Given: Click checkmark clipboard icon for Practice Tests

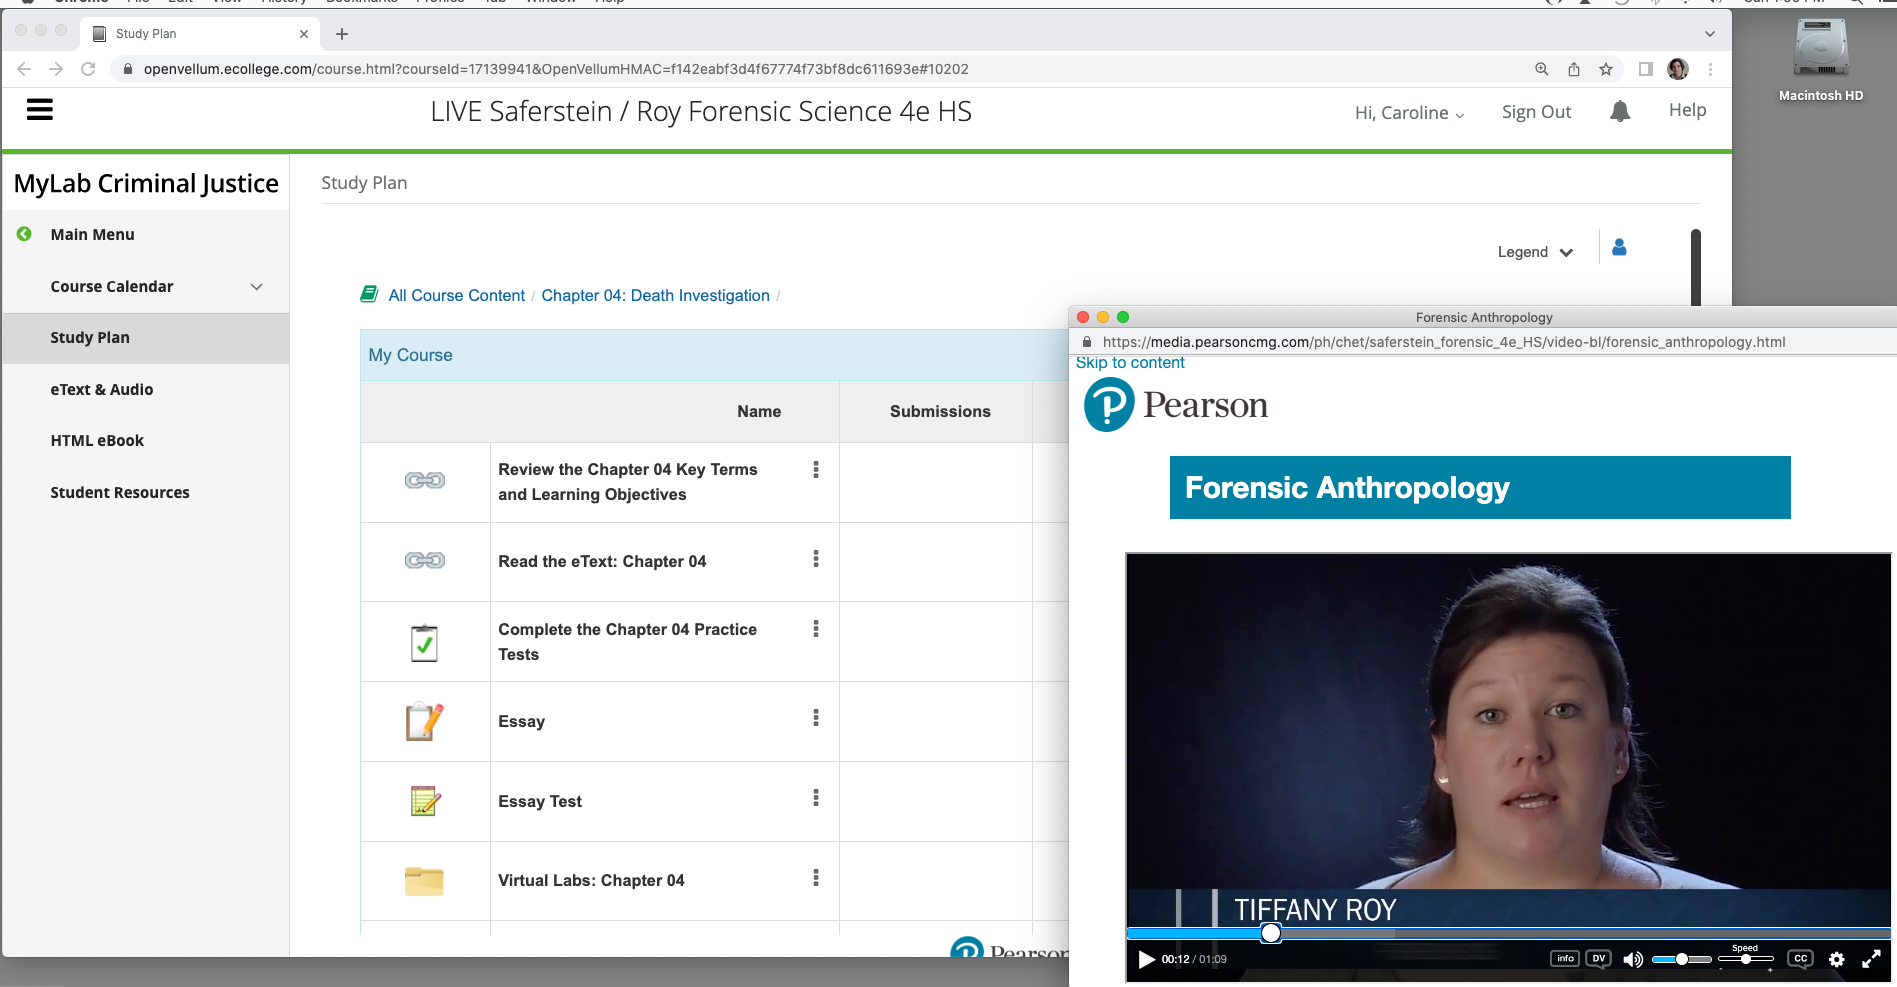Looking at the screenshot, I should pos(425,642).
